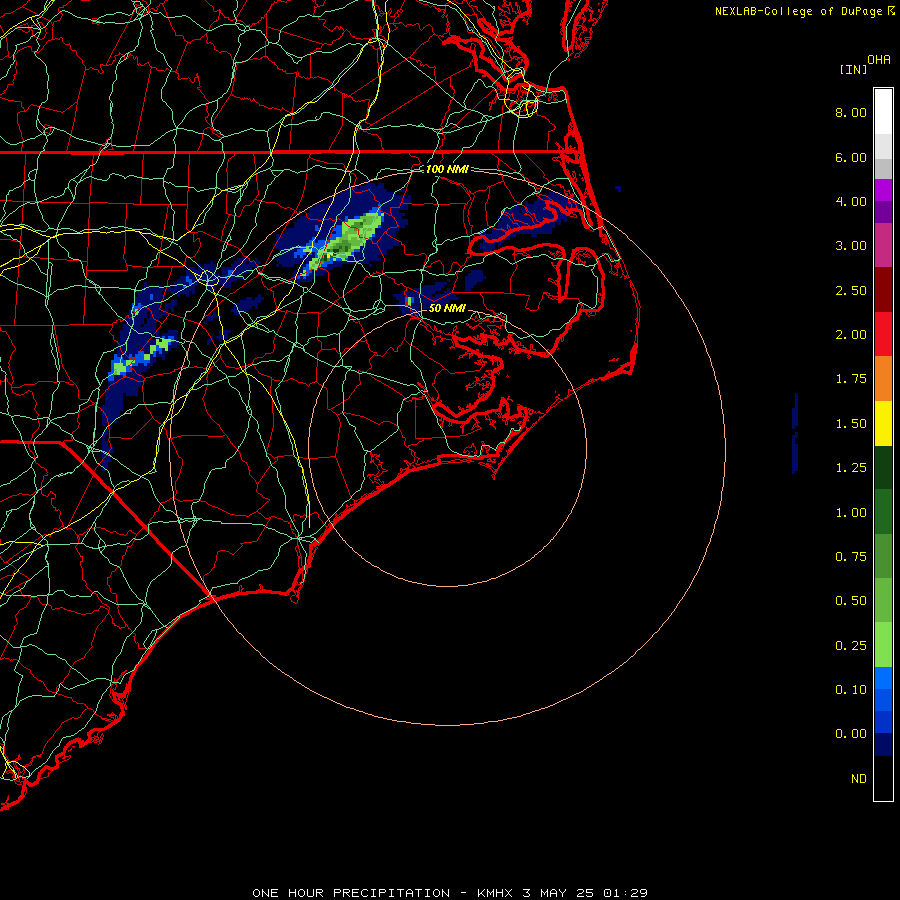This screenshot has height=900, width=900.
Task: Select the 2.00 legend value
Action: [851, 335]
